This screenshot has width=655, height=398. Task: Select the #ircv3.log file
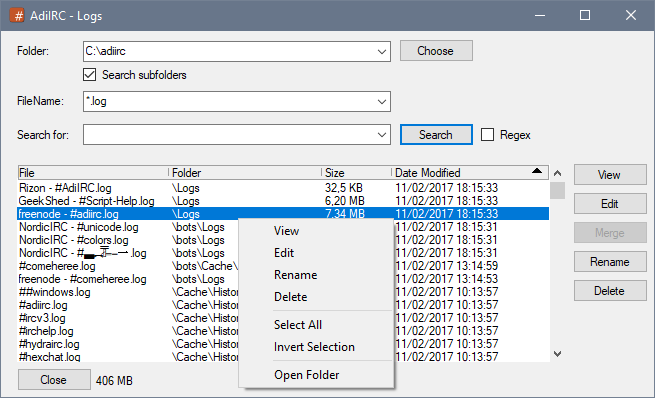click(x=42, y=318)
